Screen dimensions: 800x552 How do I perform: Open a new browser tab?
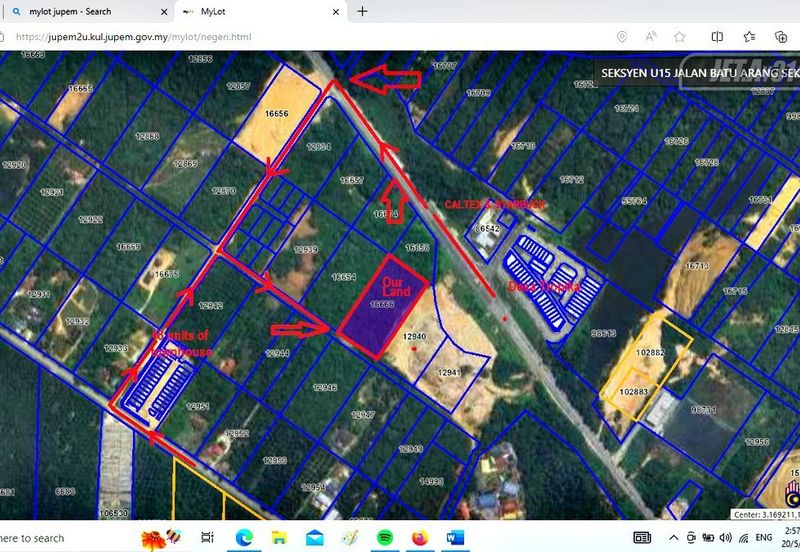click(x=362, y=11)
